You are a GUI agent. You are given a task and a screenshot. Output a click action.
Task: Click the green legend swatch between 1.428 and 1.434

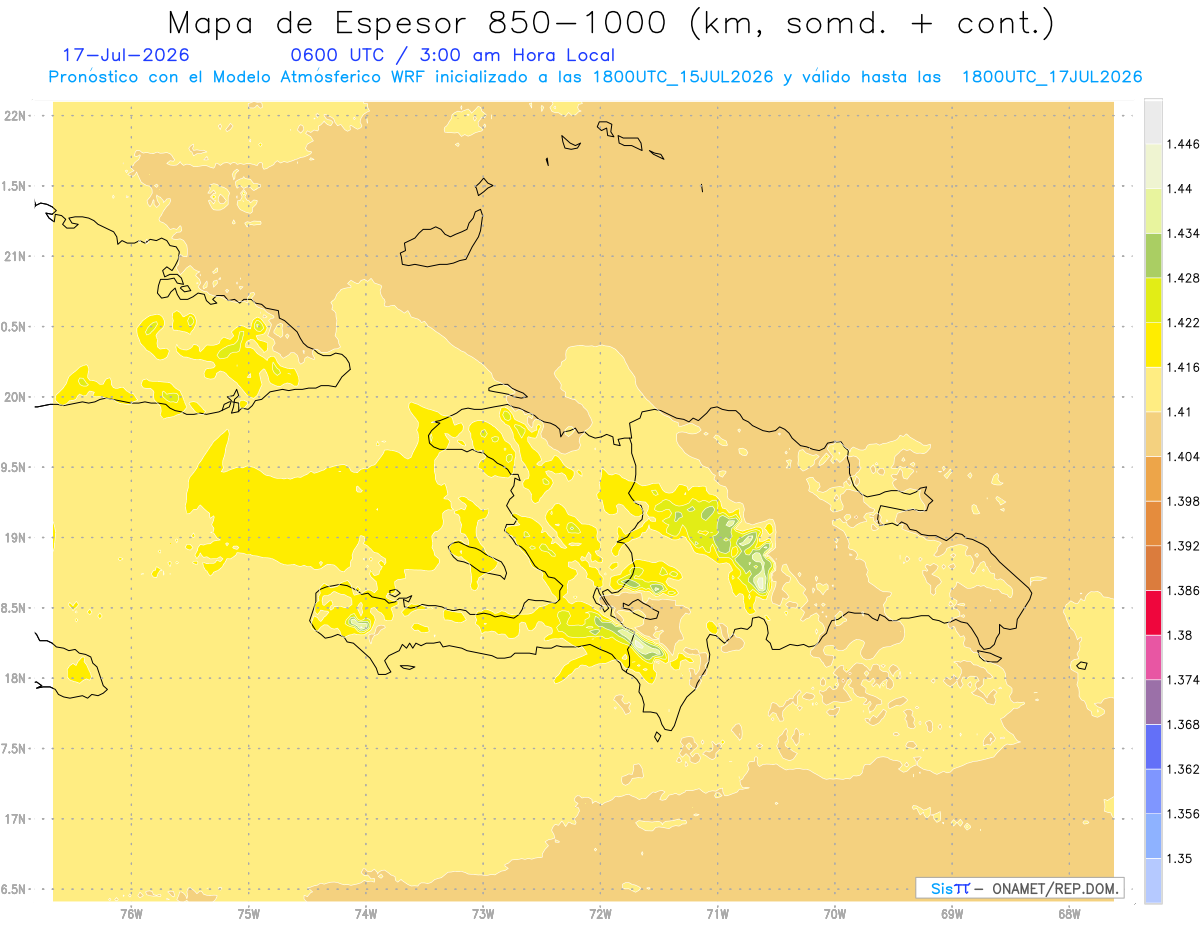tap(1153, 255)
